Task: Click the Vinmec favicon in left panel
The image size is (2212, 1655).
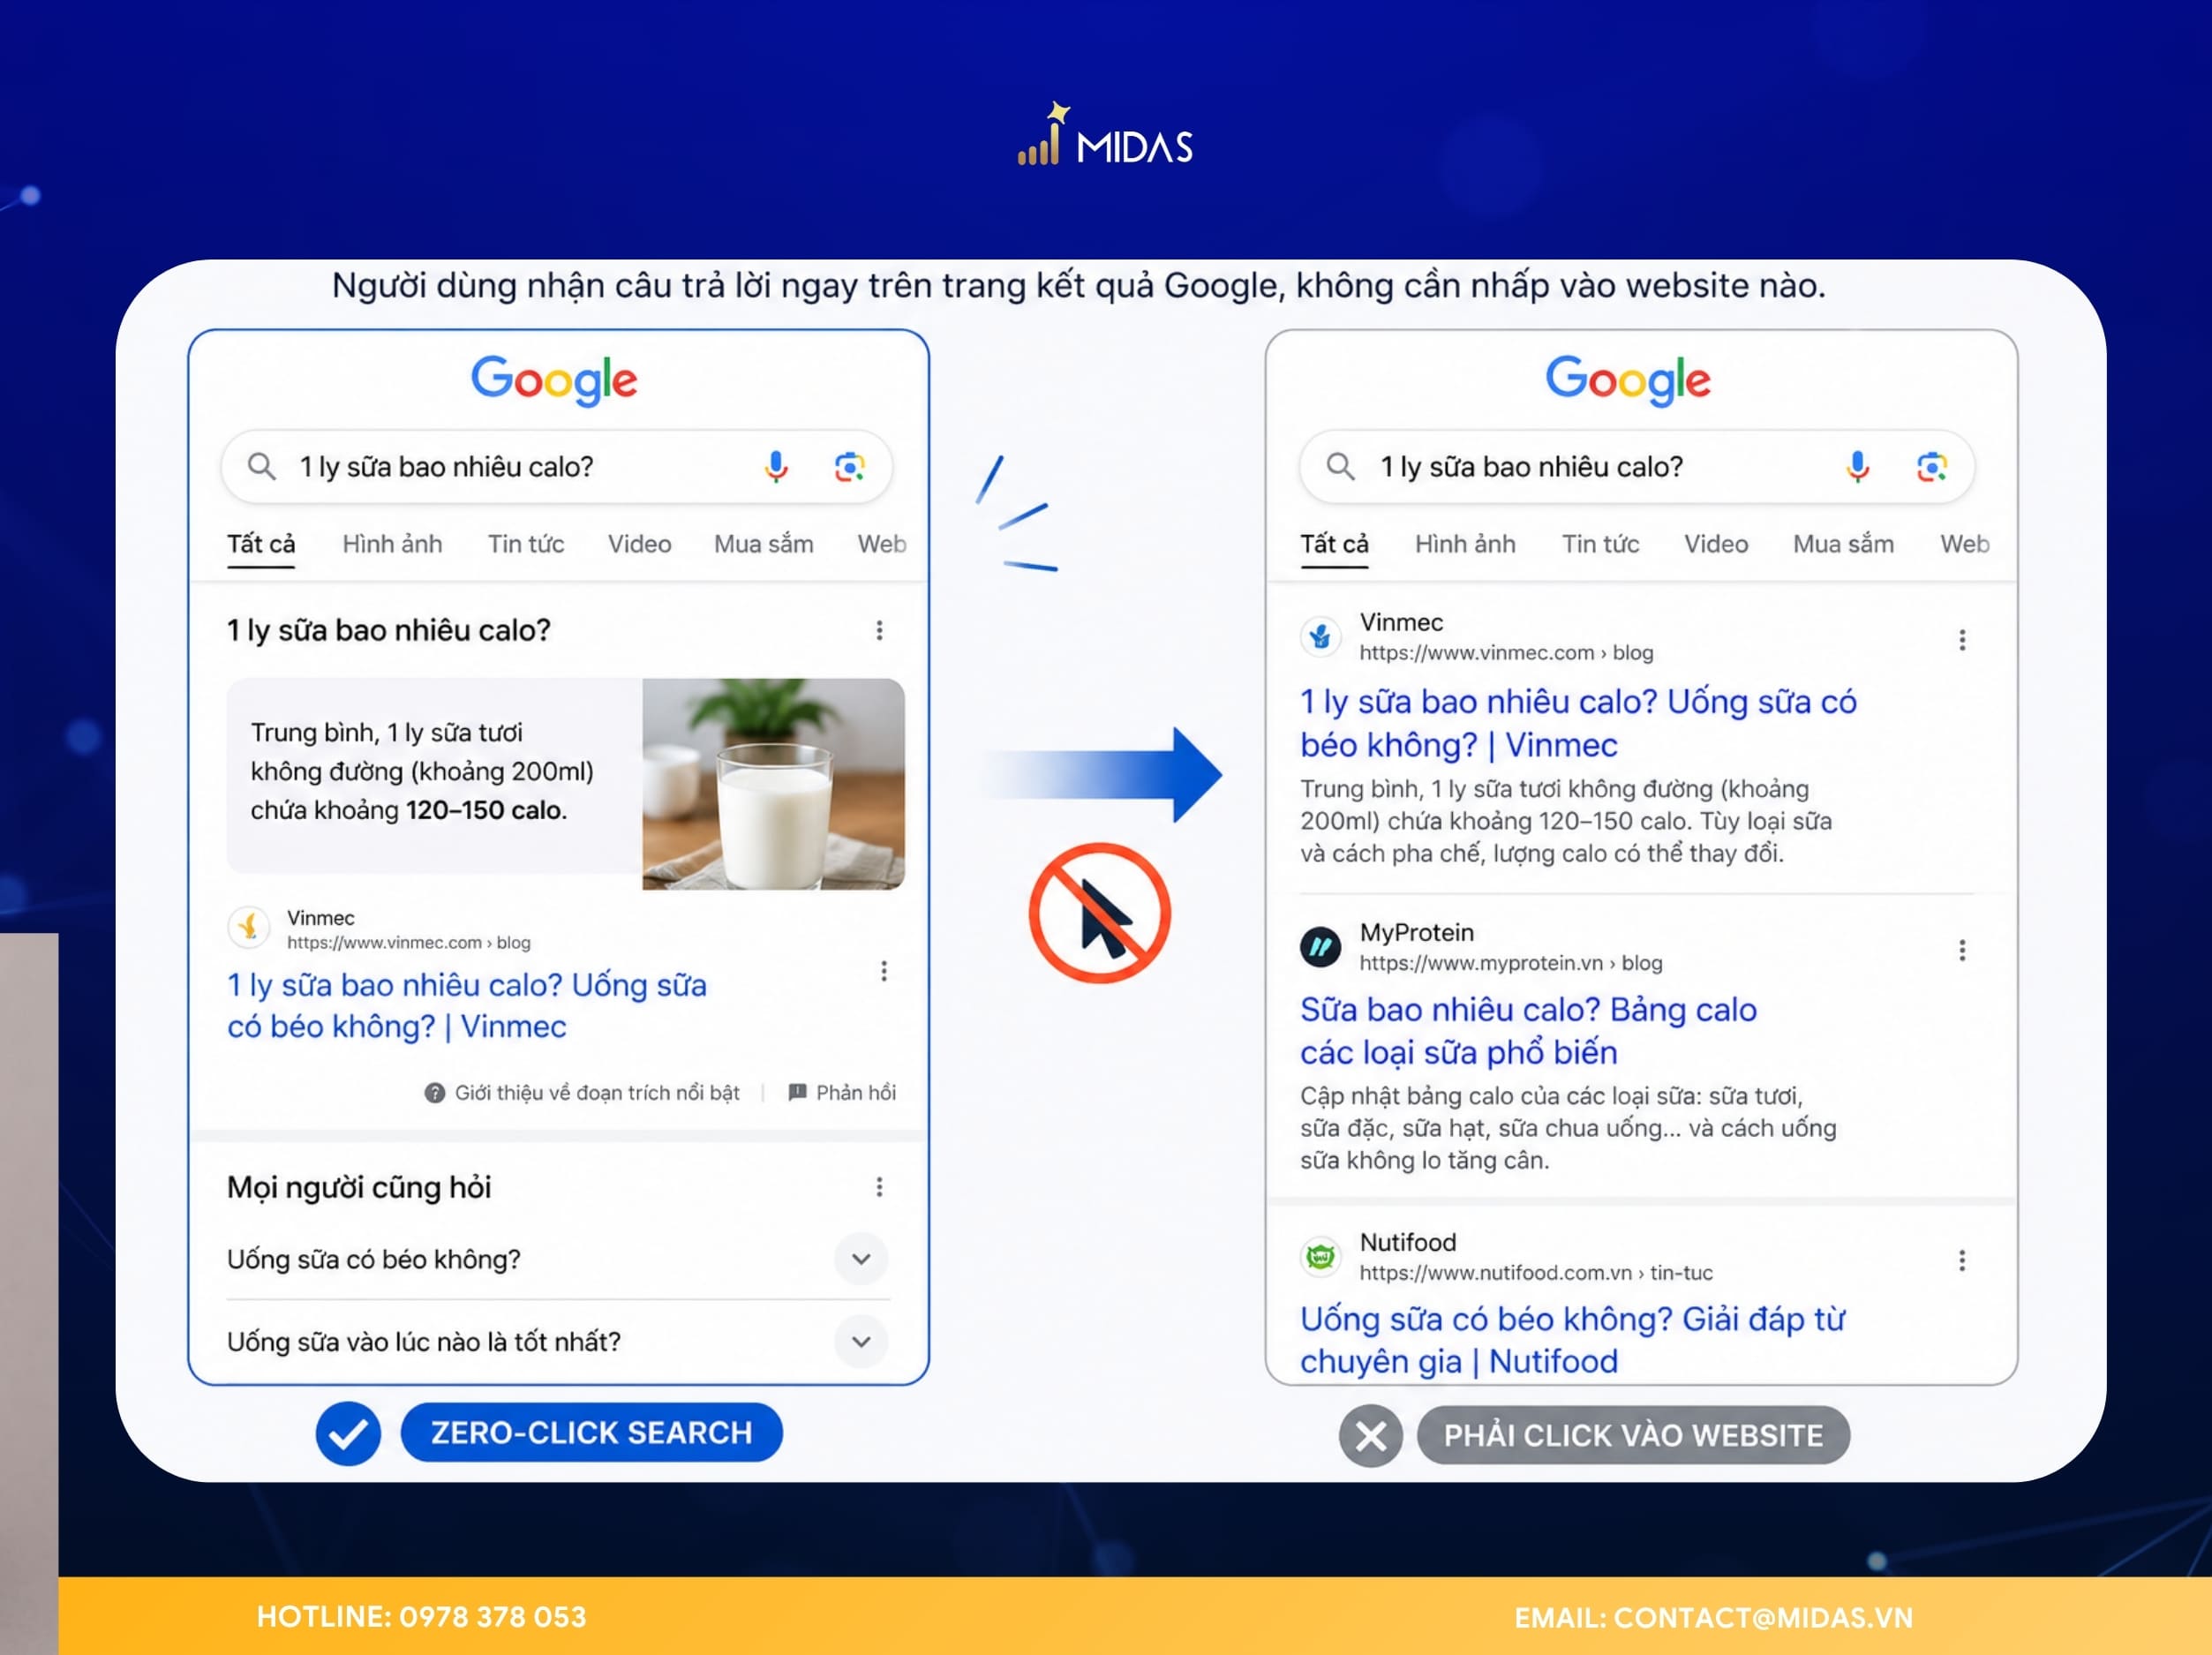Action: point(249,927)
